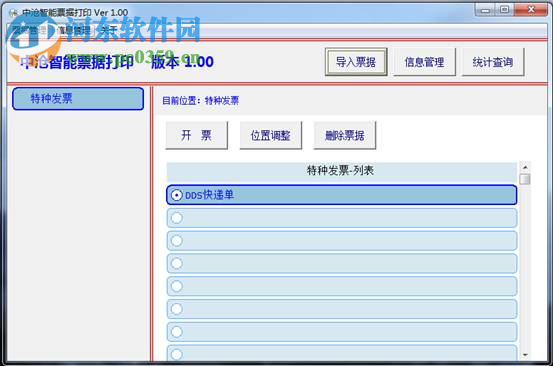Screen dimensions: 553x366
Task: Click the list scrollbar down arrow
Action: [x=525, y=354]
